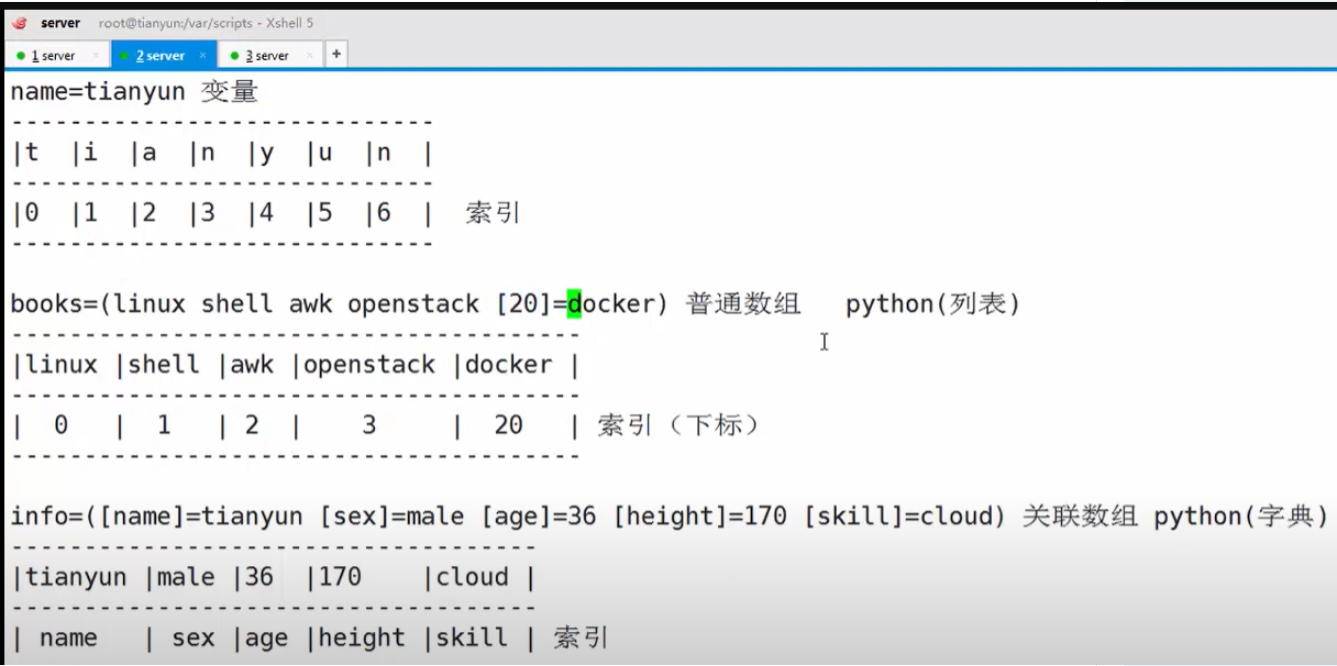Click "[sex]=male" in the info line
Image resolution: width=1337 pixels, height=666 pixels.
point(391,517)
